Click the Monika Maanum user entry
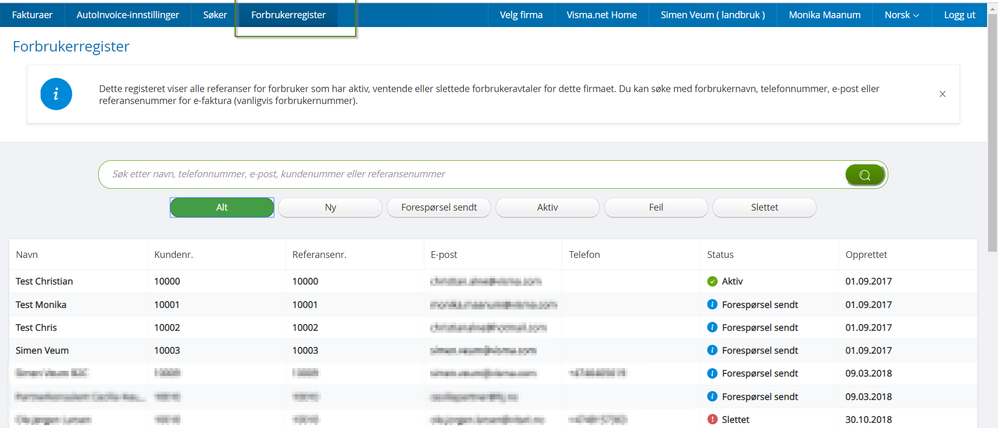The height and width of the screenshot is (428, 998). pyautogui.click(x=825, y=15)
